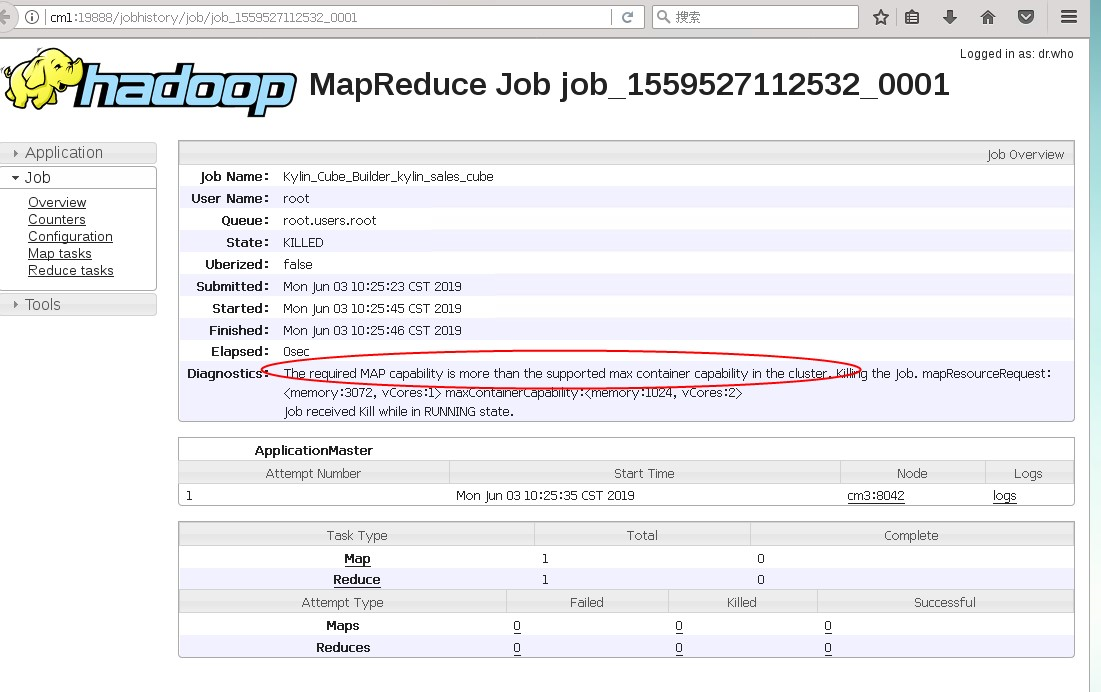This screenshot has height=692, width=1101.
Task: Open the Pocket icon in toolbar
Action: [x=1026, y=17]
